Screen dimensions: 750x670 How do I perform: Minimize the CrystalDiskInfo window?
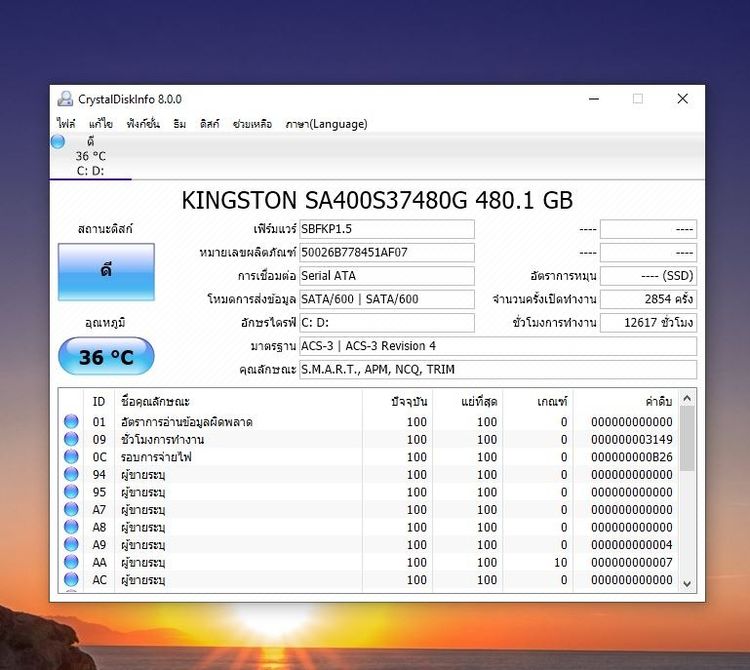coord(594,99)
